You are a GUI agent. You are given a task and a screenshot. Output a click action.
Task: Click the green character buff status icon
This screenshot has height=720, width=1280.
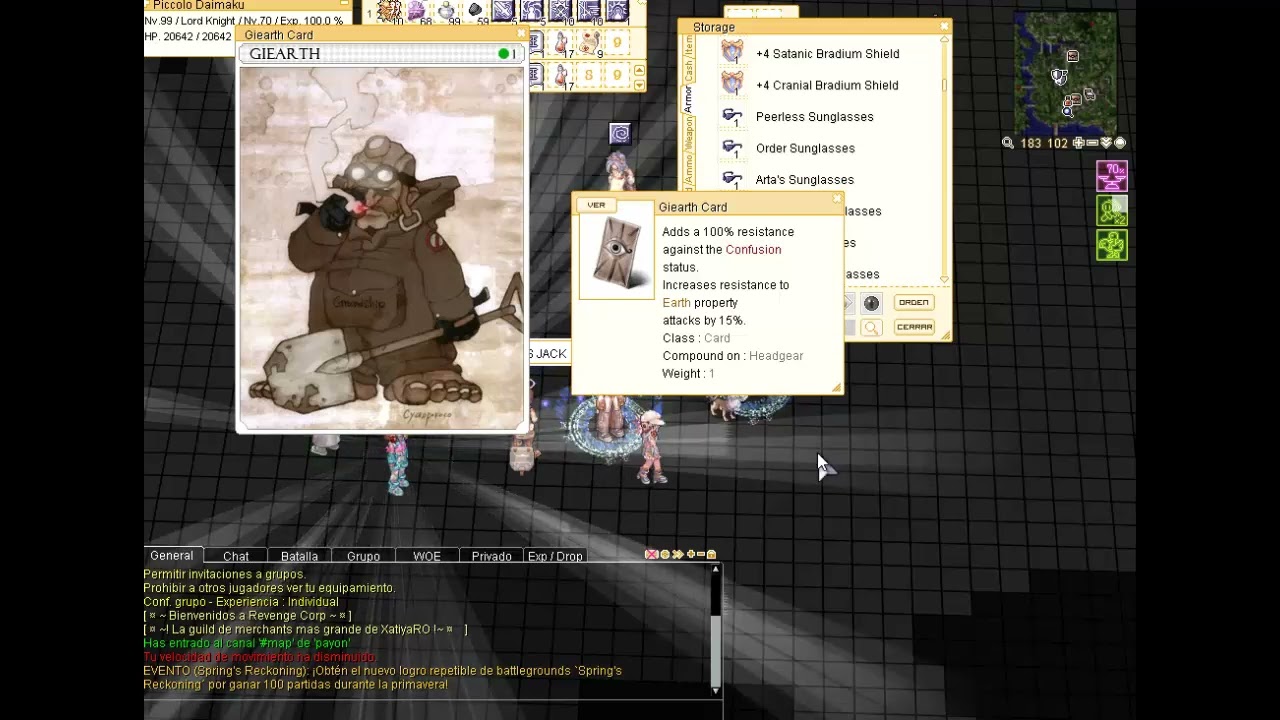click(1112, 245)
